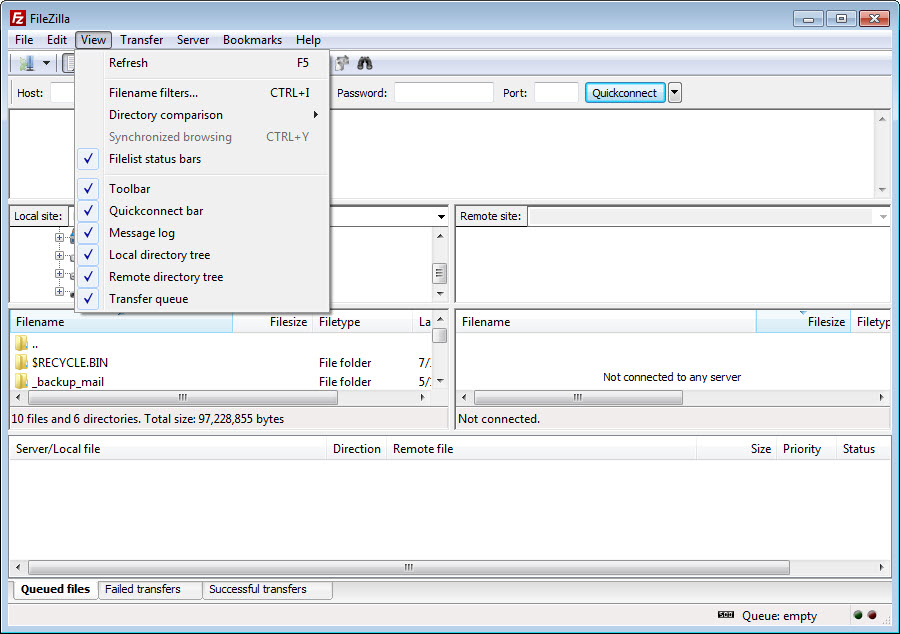Toggle Local directory tree visibility

88,255
